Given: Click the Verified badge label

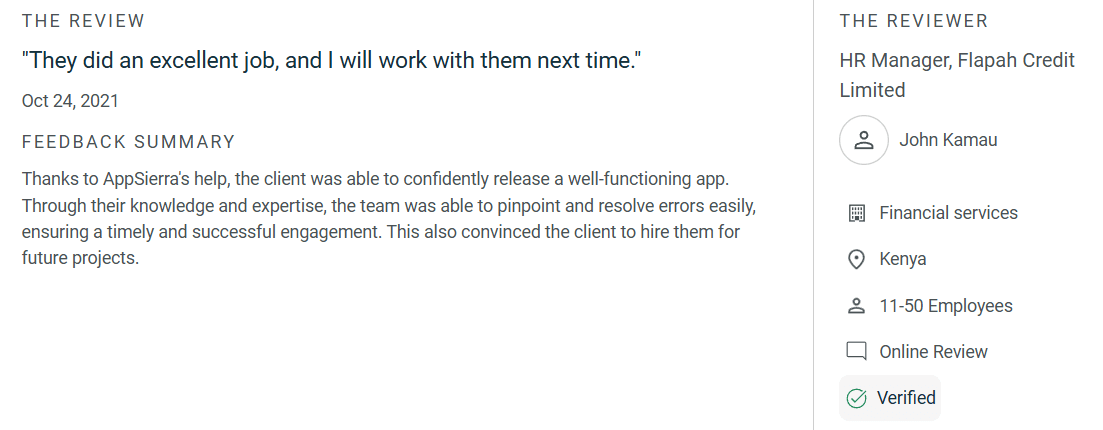Looking at the screenshot, I should (906, 398).
